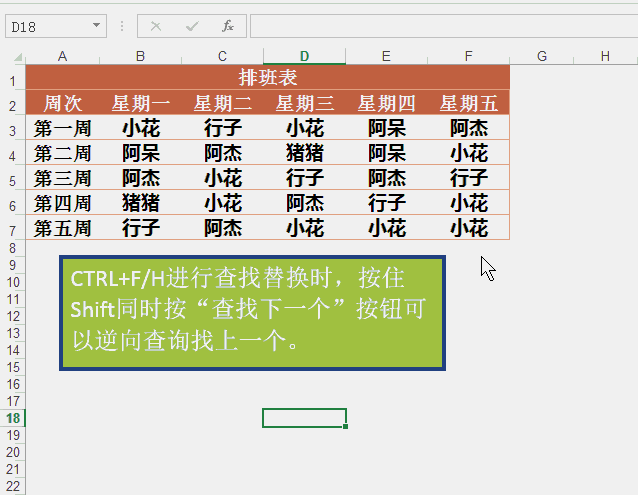This screenshot has height=495, width=638.
Task: Click 阿杰 in 第一周 星期五
Action: point(468,128)
